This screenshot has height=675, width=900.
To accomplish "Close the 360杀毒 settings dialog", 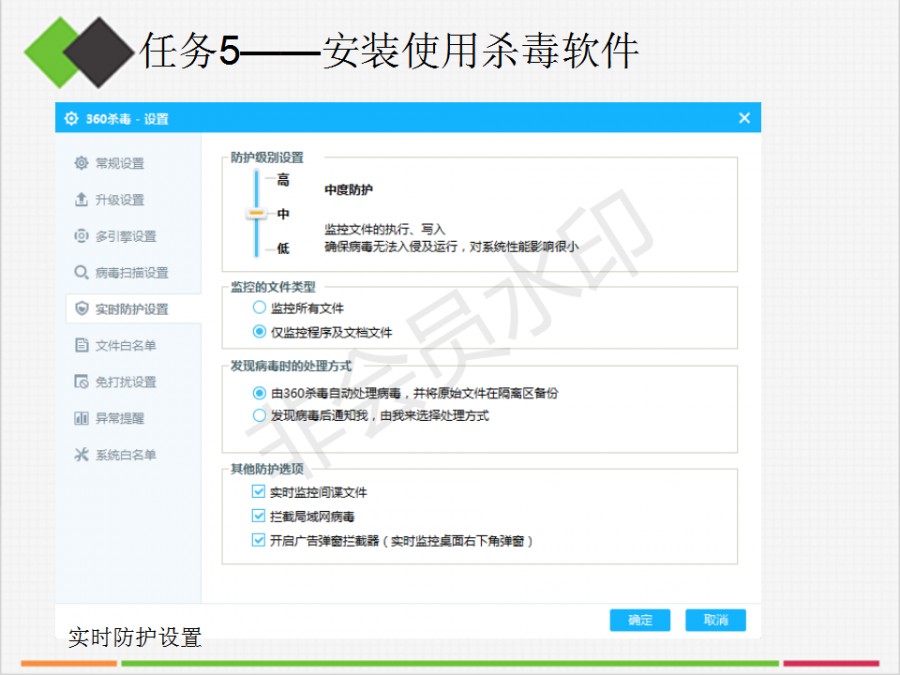I will [x=744, y=118].
